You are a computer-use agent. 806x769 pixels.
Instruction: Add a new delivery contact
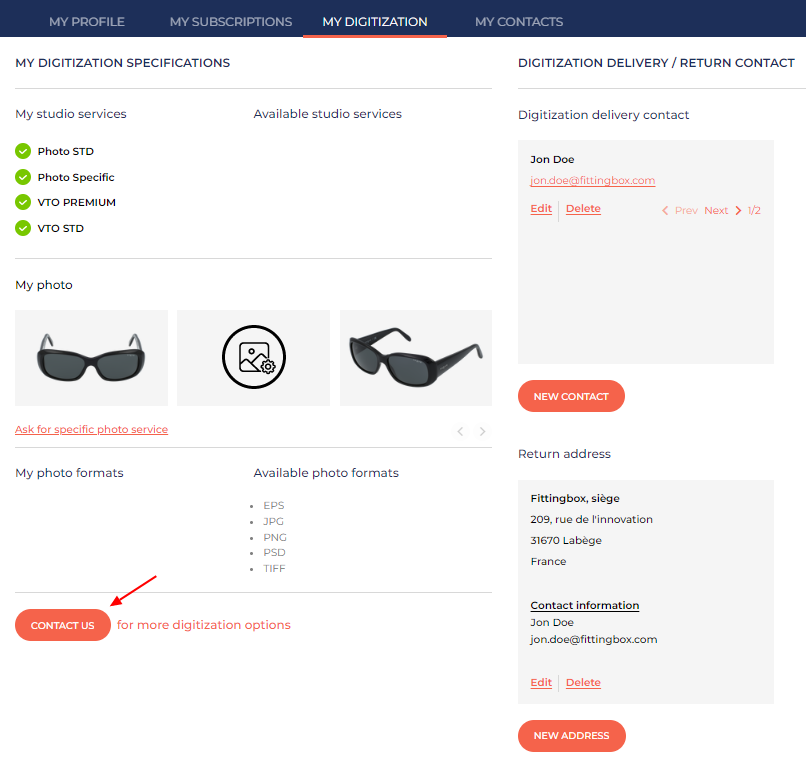tap(571, 396)
